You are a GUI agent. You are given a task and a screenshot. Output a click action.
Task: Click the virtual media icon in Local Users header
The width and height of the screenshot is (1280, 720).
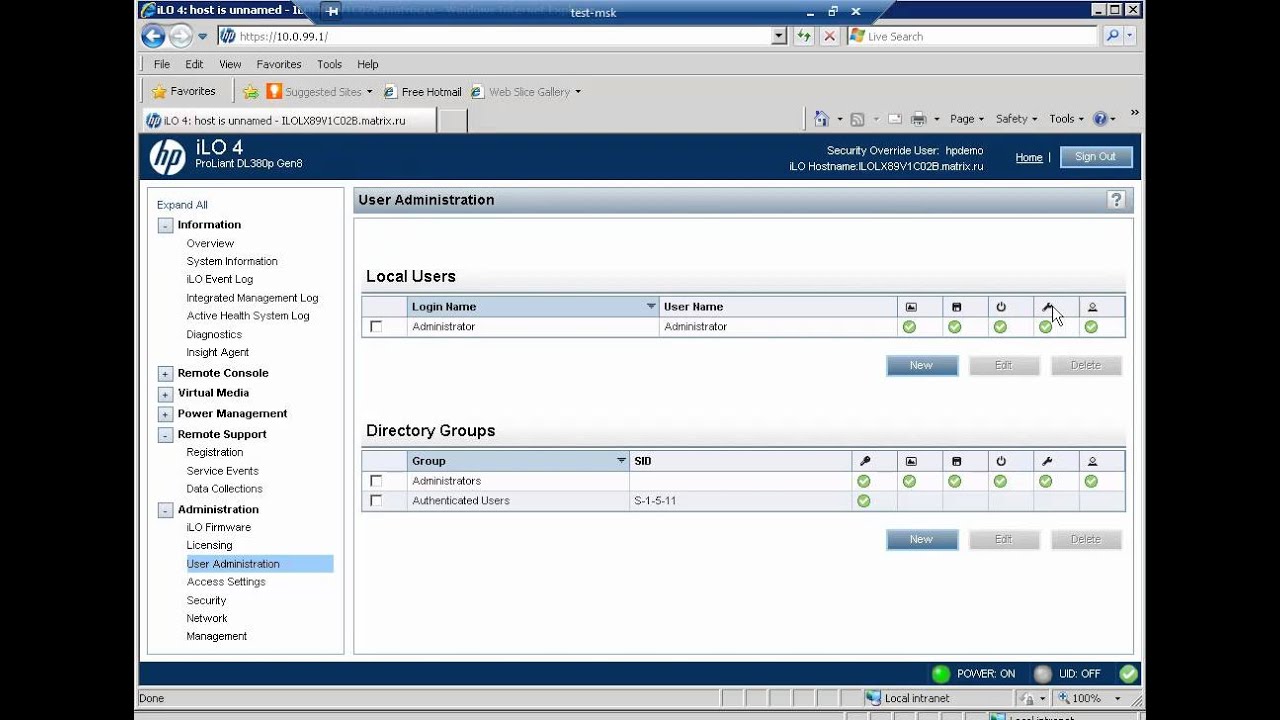click(x=955, y=307)
